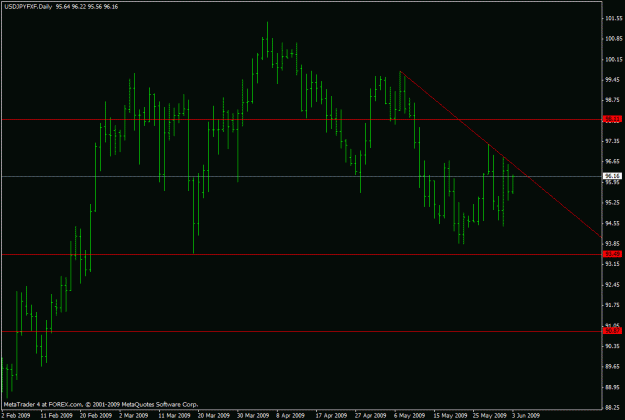The image size is (625, 420).
Task: Click the 100.15 price axis label
Action: tap(614, 59)
